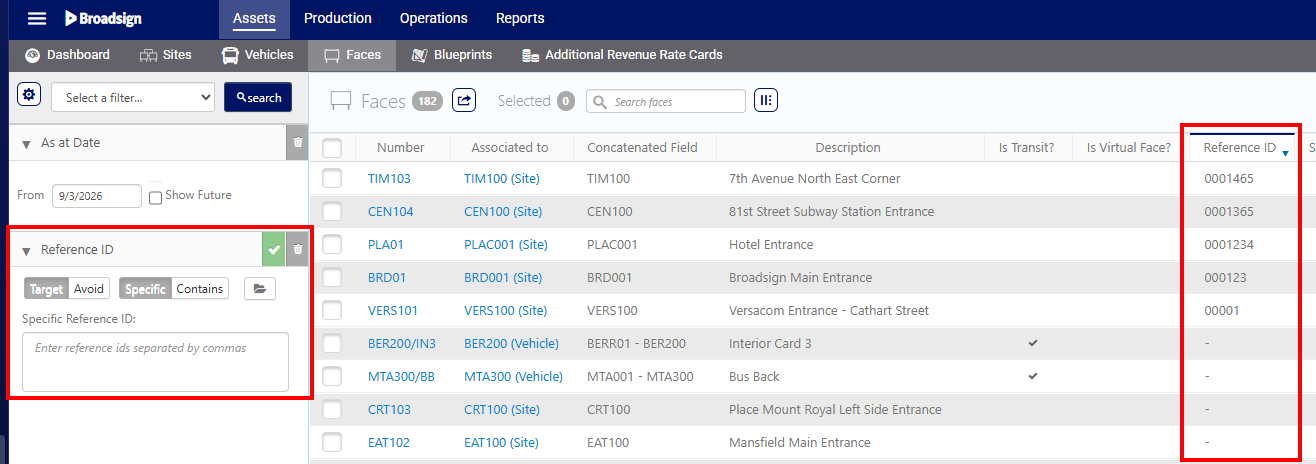This screenshot has width=1316, height=464.
Task: Open the CEN100 (Site) link
Action: pyautogui.click(x=505, y=212)
